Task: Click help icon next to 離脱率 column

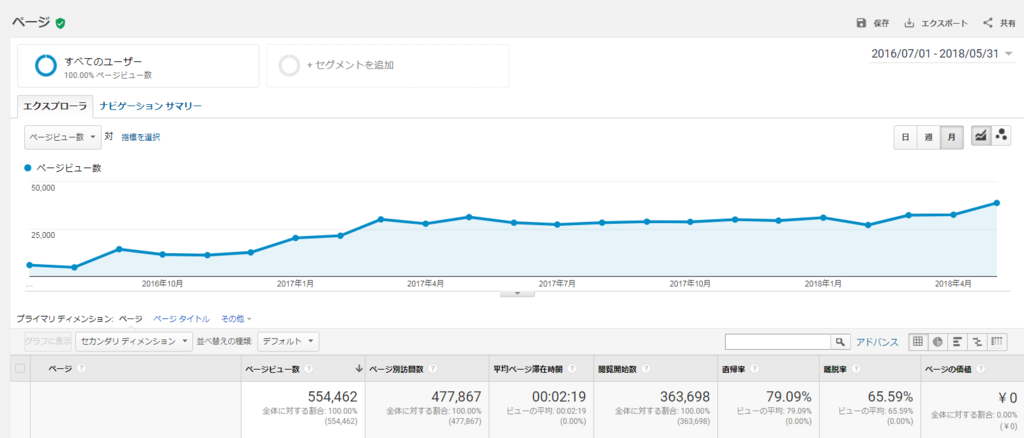Action: 857,369
